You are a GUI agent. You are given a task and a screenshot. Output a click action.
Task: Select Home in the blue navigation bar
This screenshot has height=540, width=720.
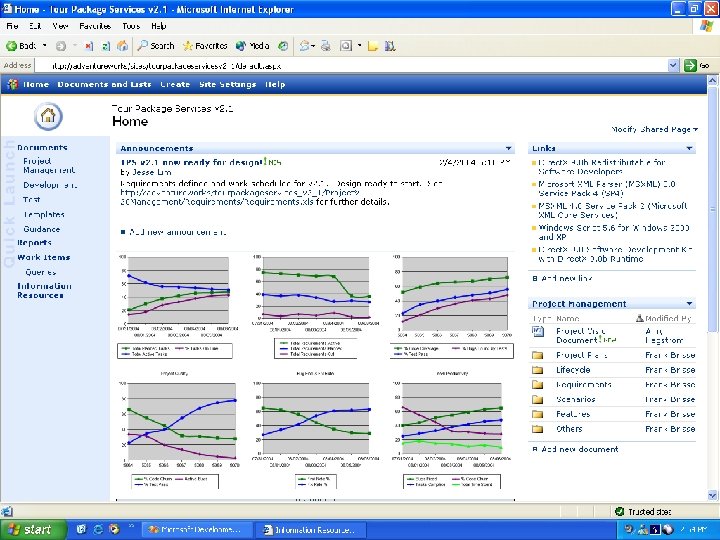tap(36, 84)
